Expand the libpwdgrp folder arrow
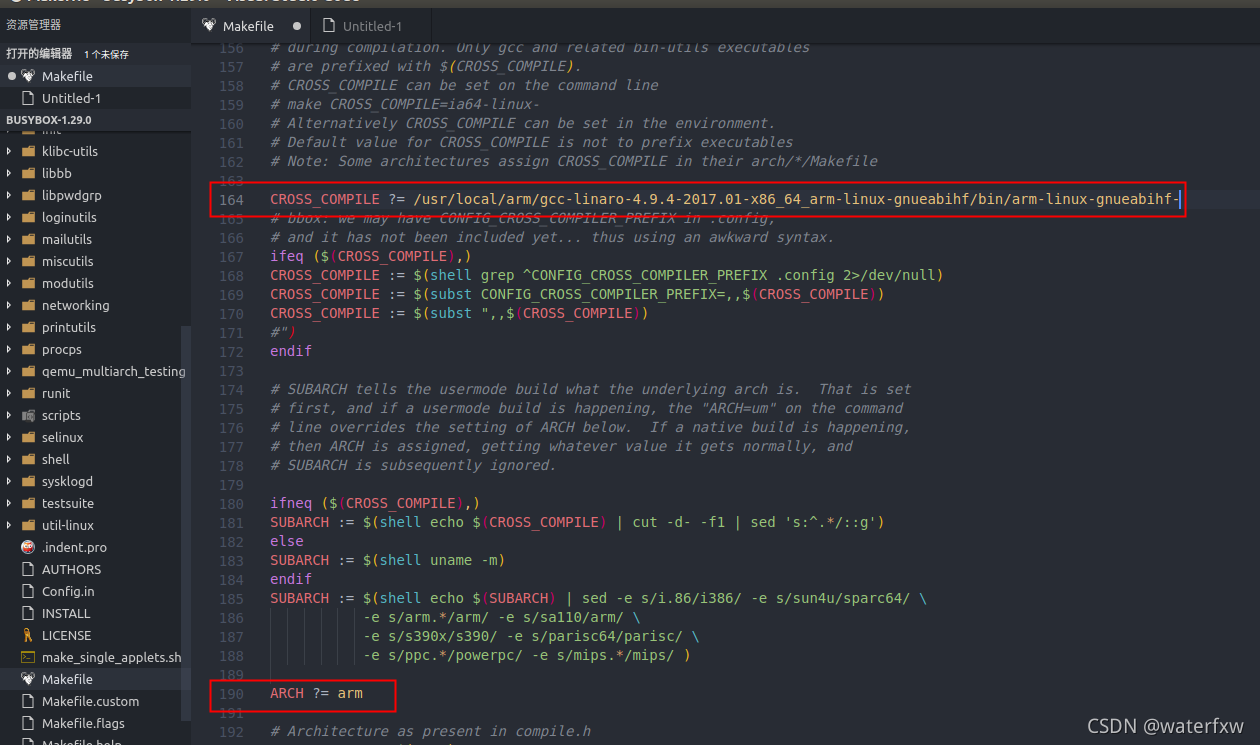Viewport: 1260px width, 745px height. tap(10, 195)
